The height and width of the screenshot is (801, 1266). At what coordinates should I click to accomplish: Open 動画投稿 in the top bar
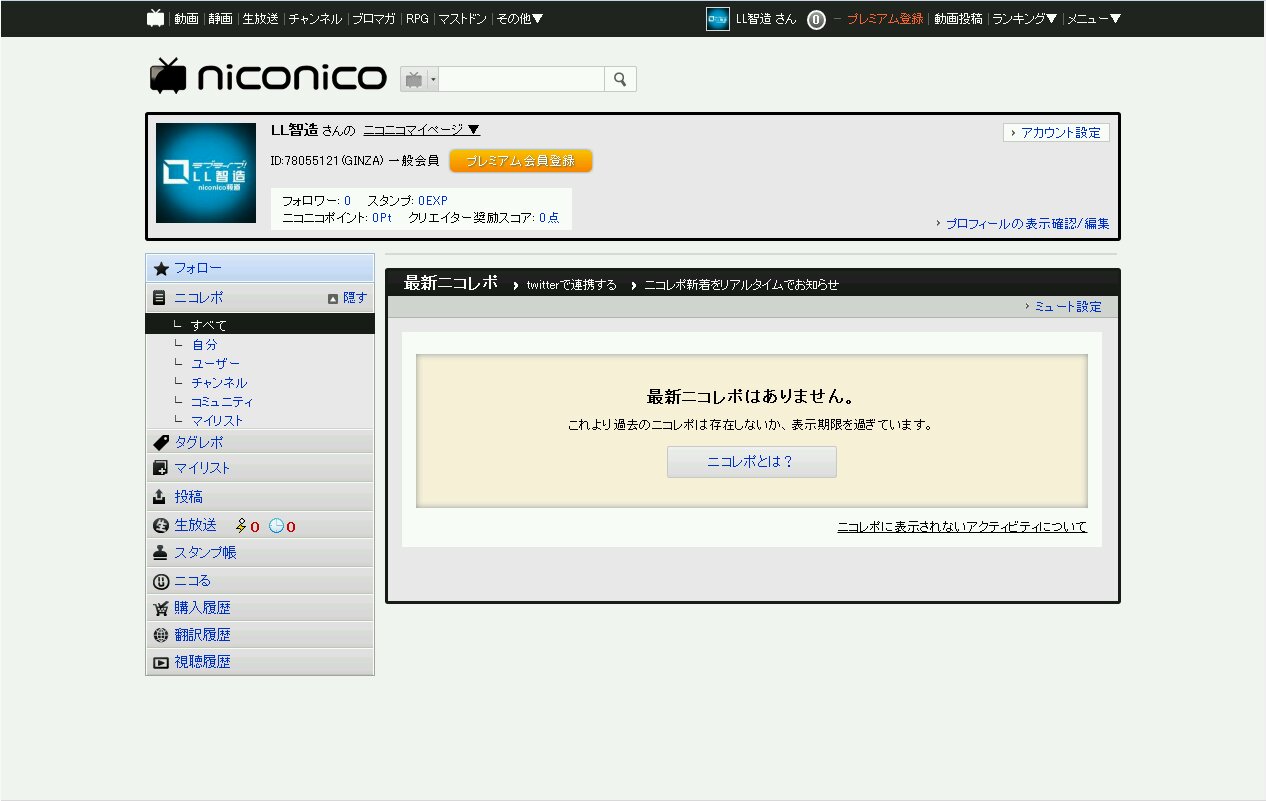(958, 19)
